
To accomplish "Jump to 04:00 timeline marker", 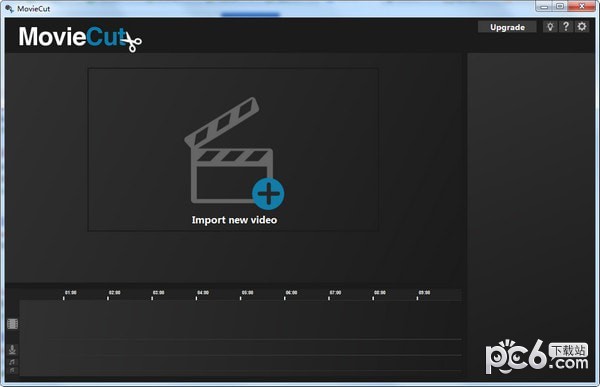I will coord(203,292).
